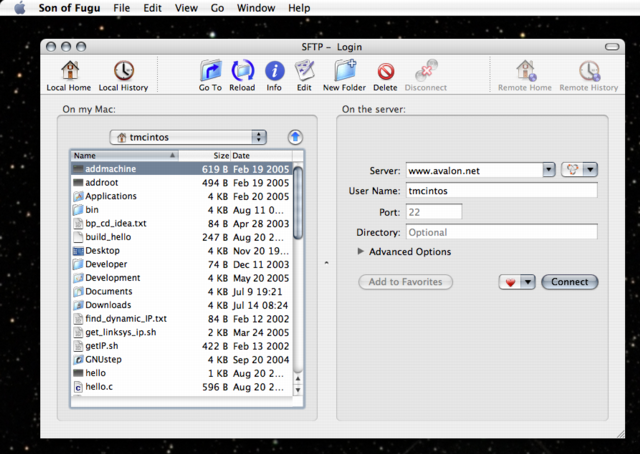Click into the User Name field

click(x=502, y=191)
